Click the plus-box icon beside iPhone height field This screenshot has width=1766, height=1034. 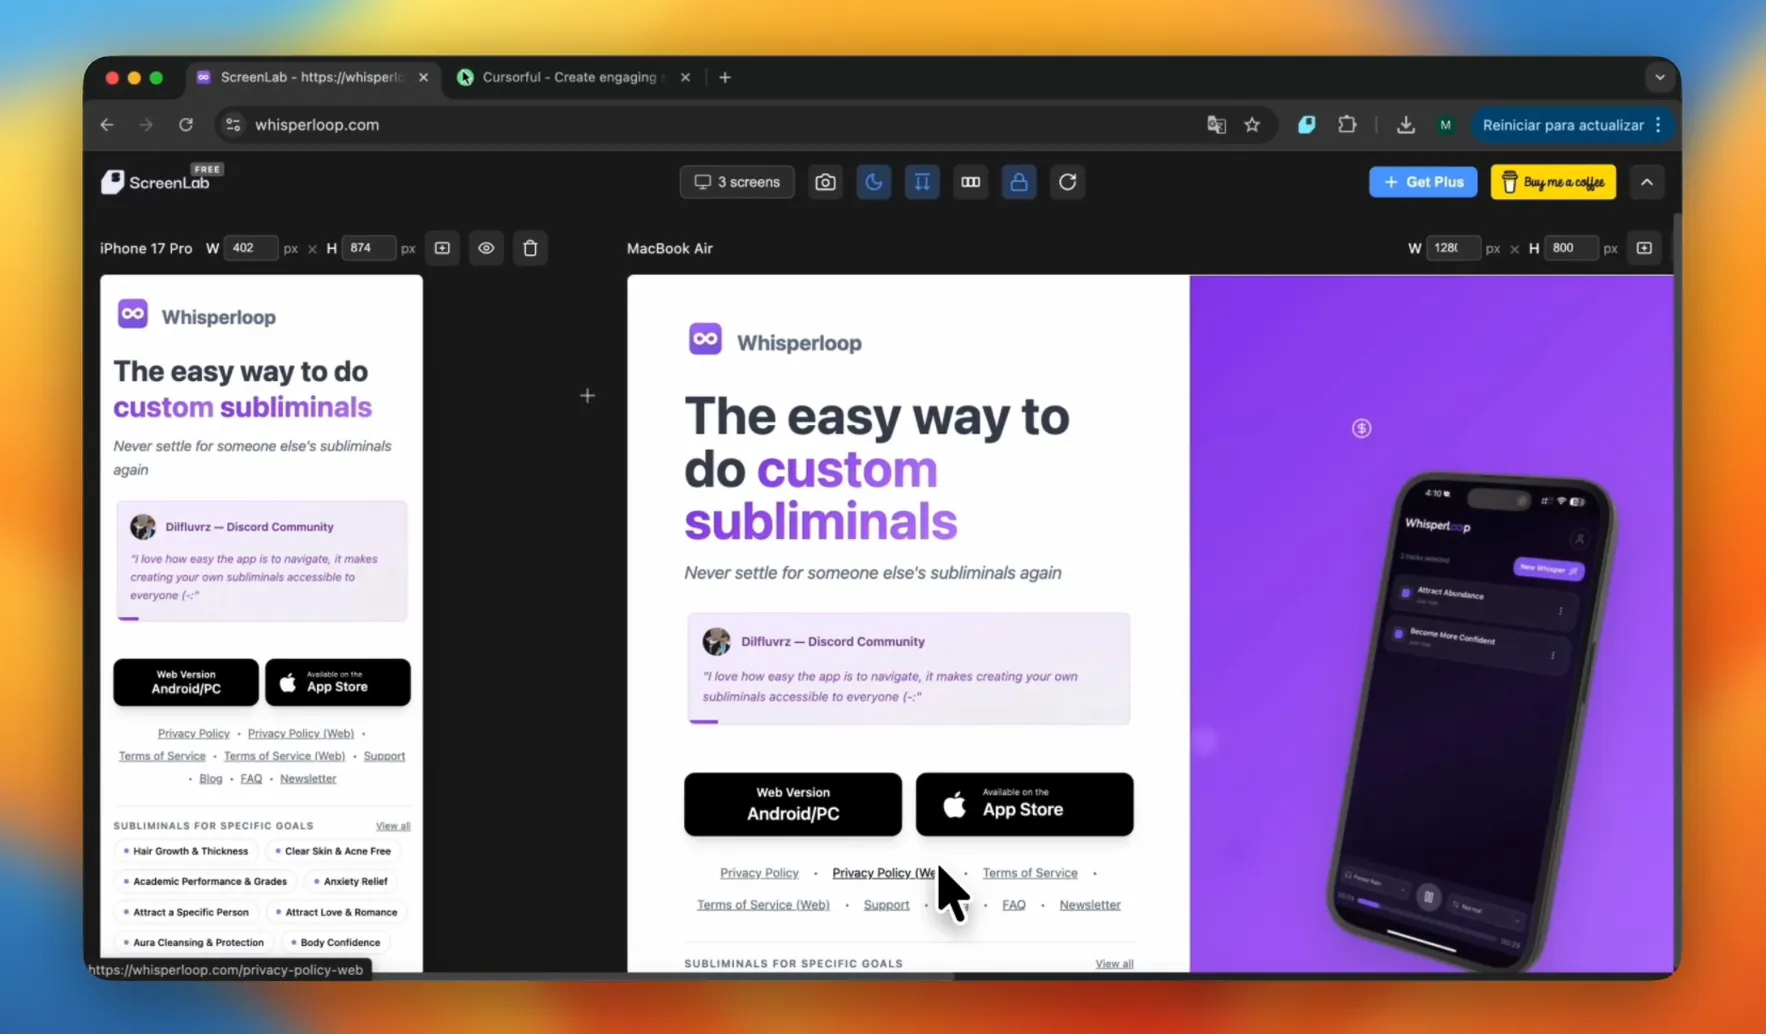(x=442, y=248)
